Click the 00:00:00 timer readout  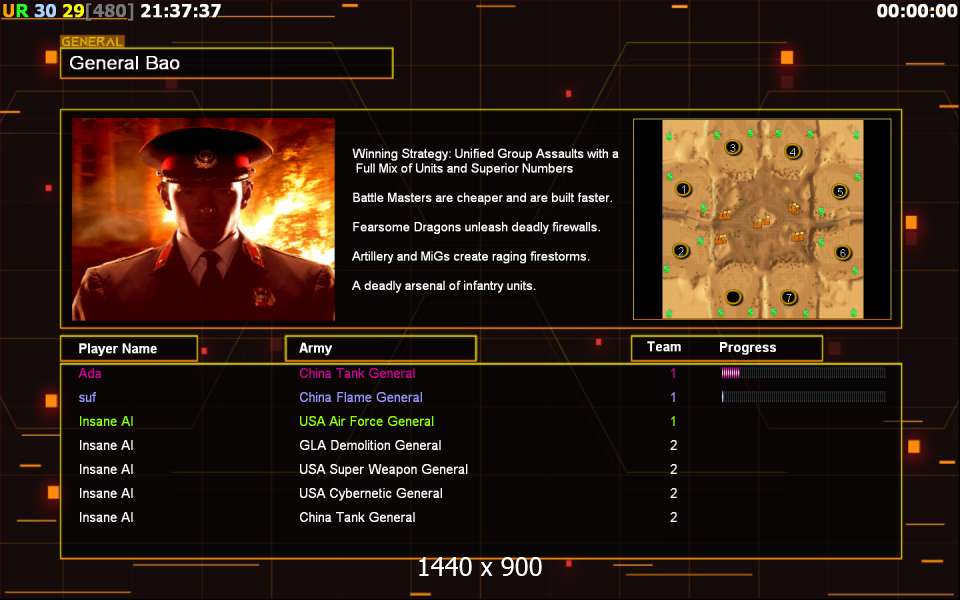pyautogui.click(x=917, y=10)
